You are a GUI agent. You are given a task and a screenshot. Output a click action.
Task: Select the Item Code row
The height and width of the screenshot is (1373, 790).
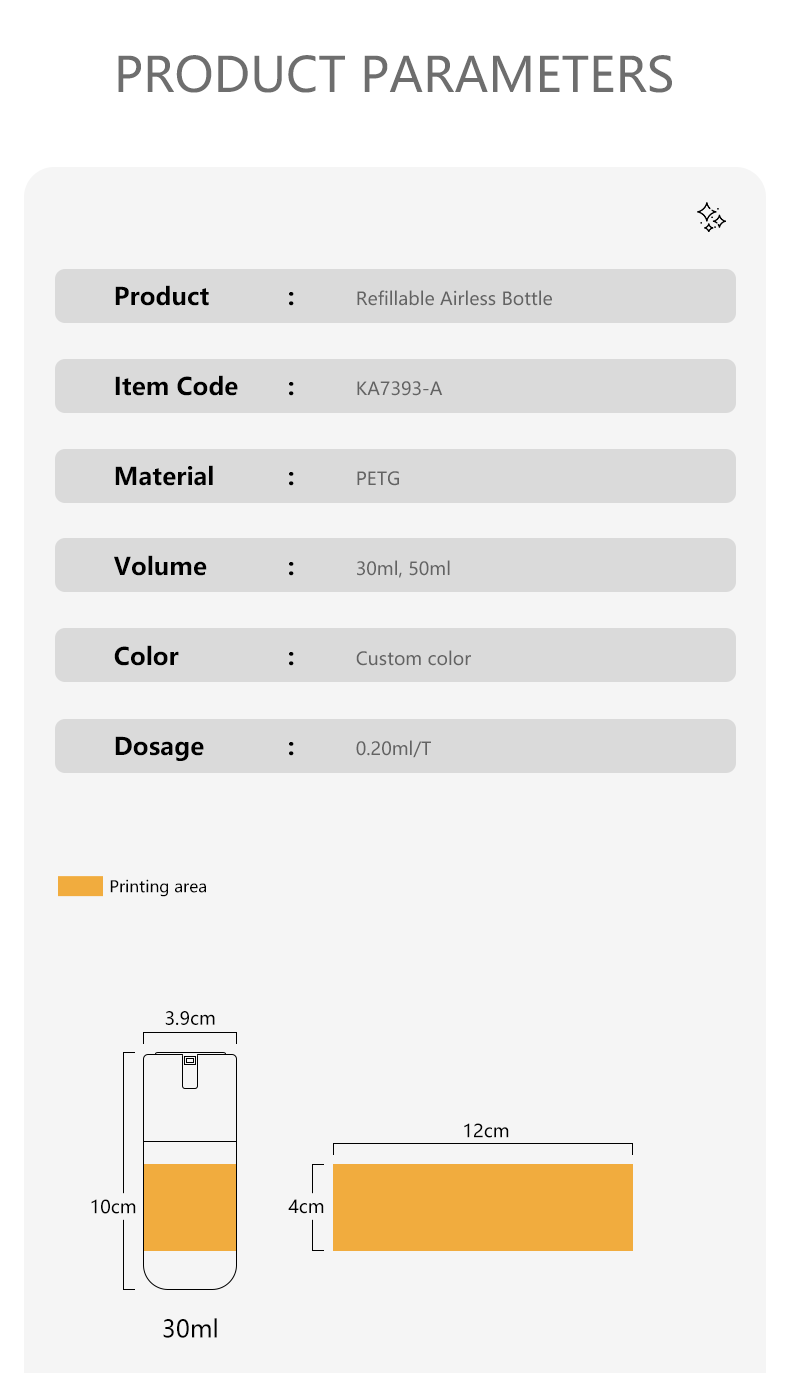(x=395, y=386)
